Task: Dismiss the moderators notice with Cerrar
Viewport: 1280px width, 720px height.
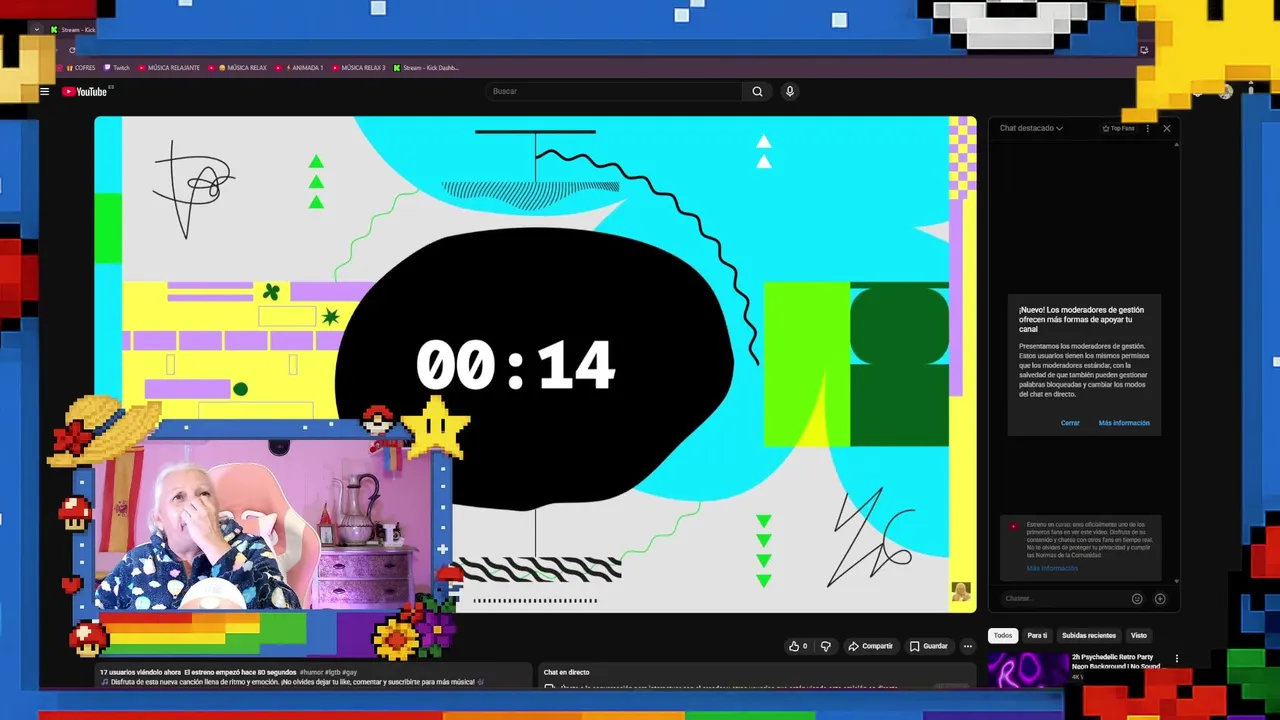Action: coord(1070,423)
